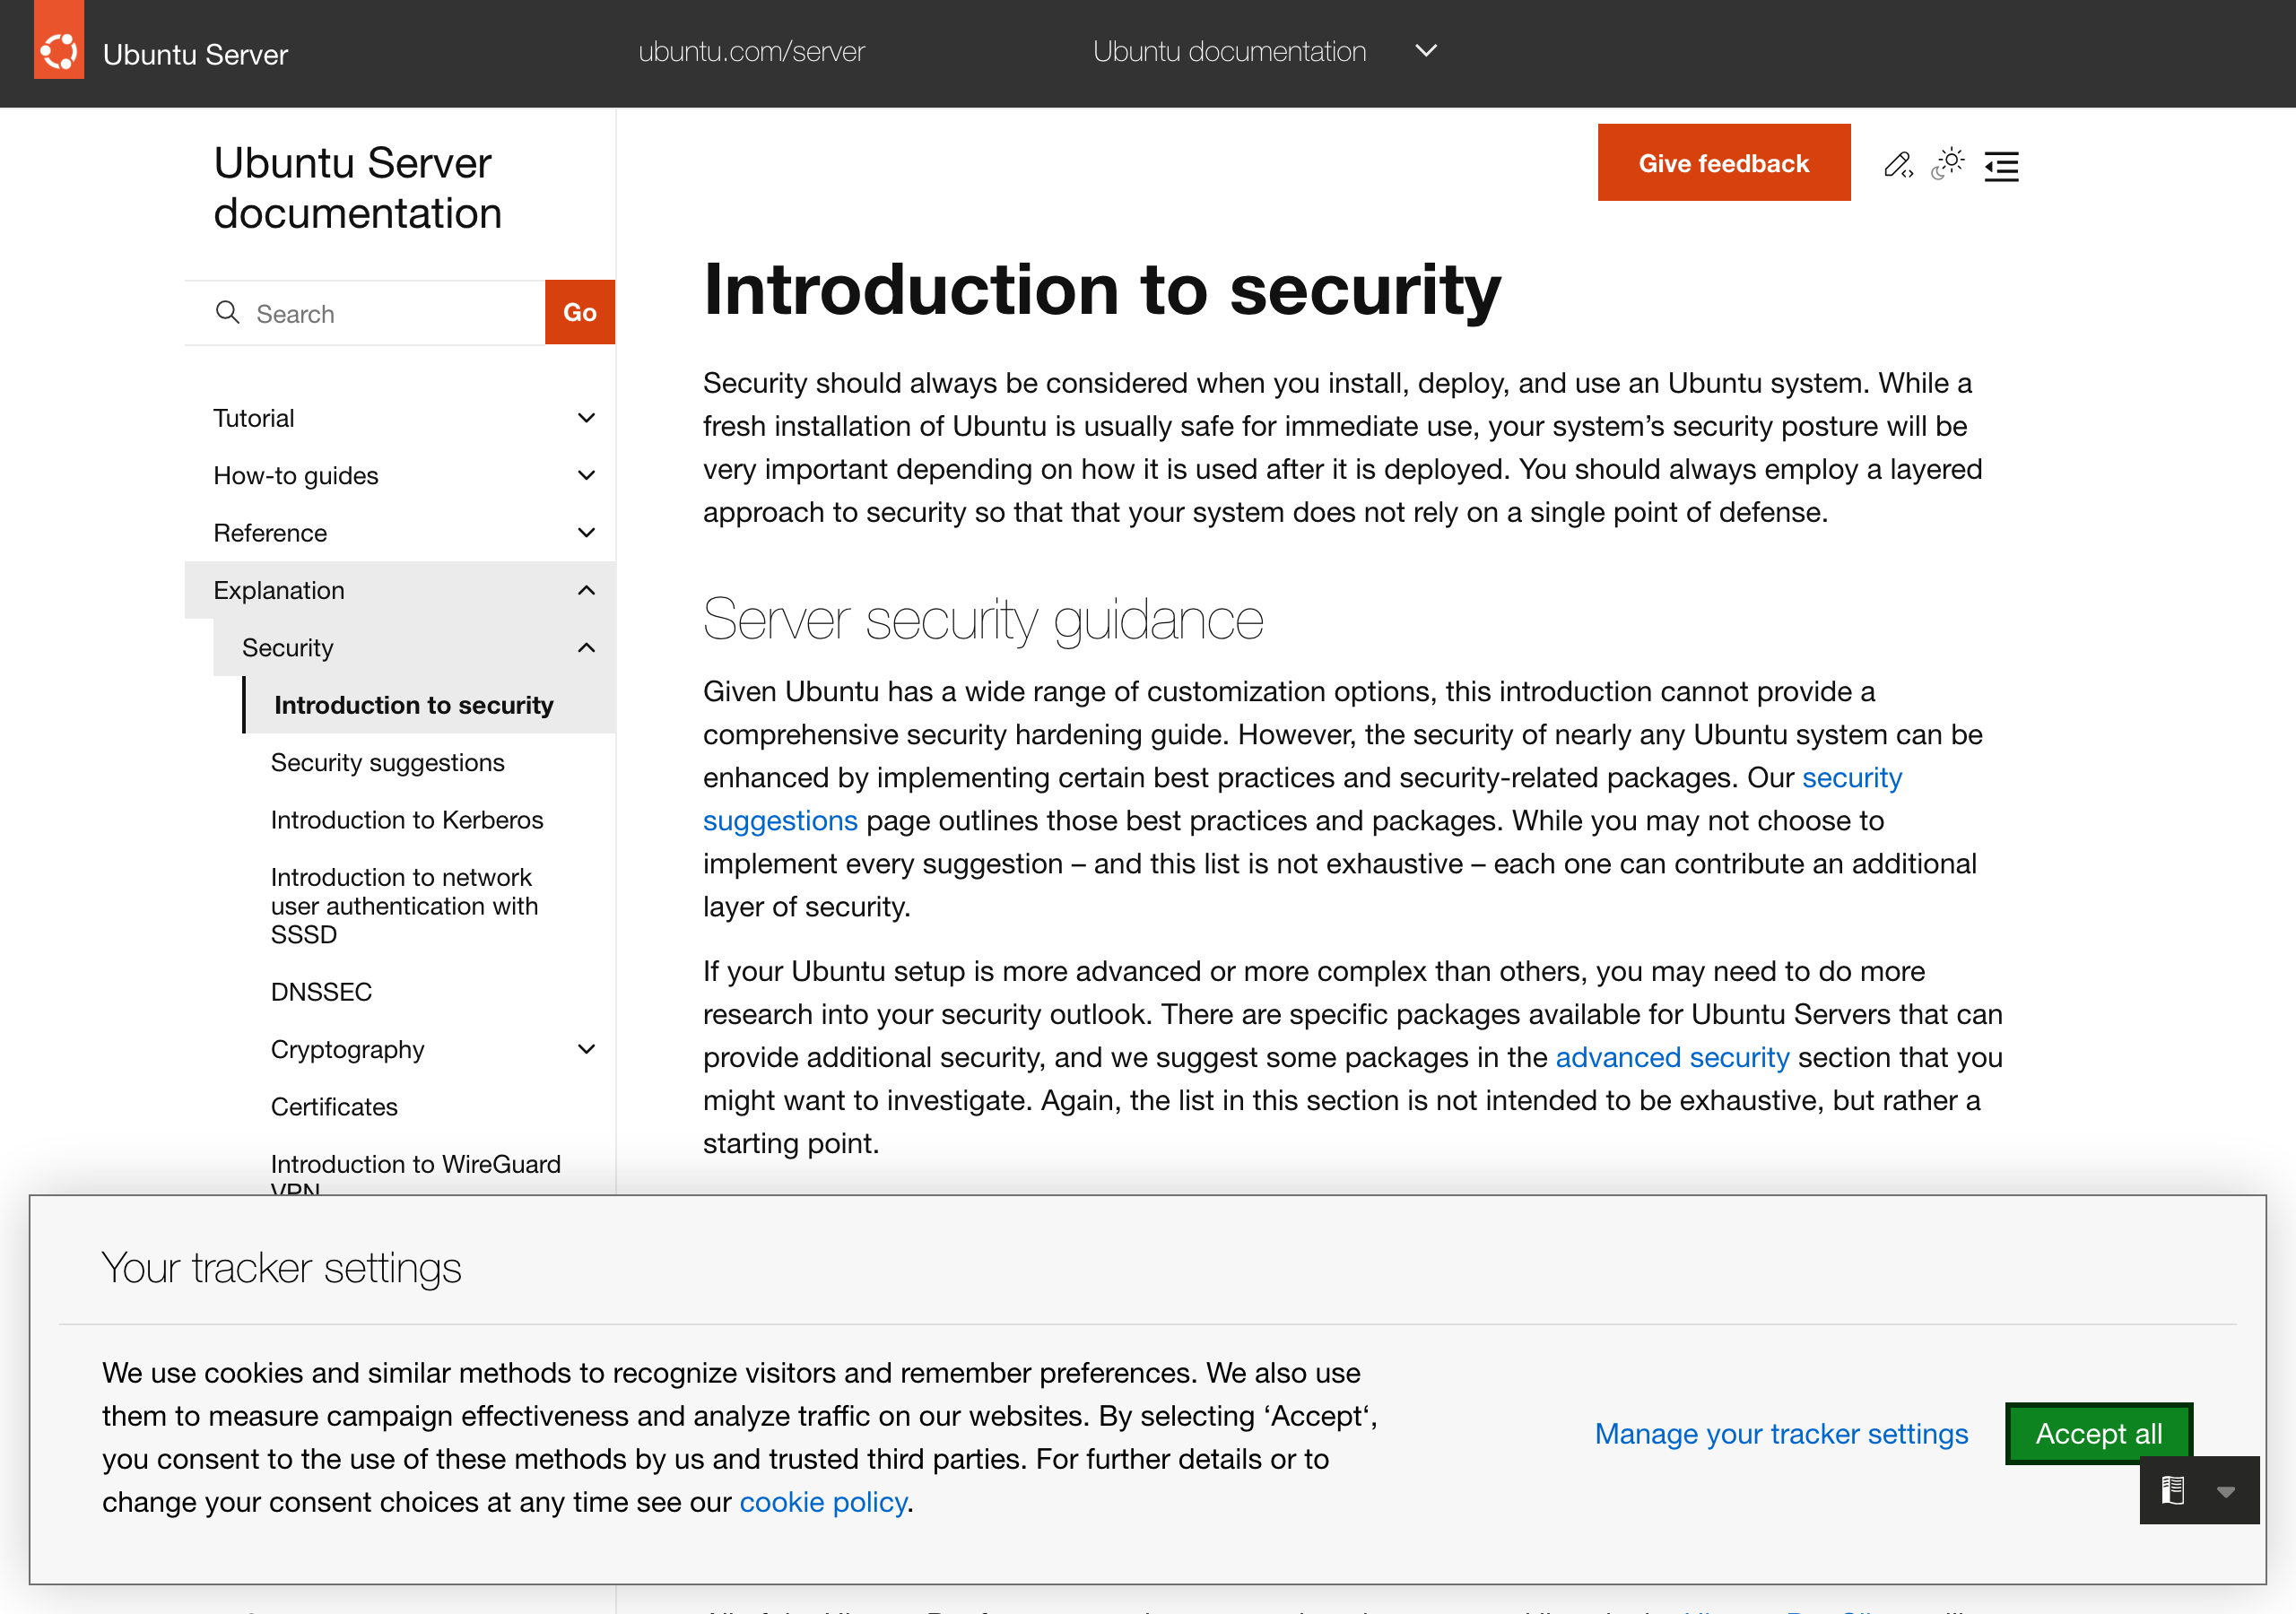
Task: Open network user authentication with SSSD
Action: [405, 905]
